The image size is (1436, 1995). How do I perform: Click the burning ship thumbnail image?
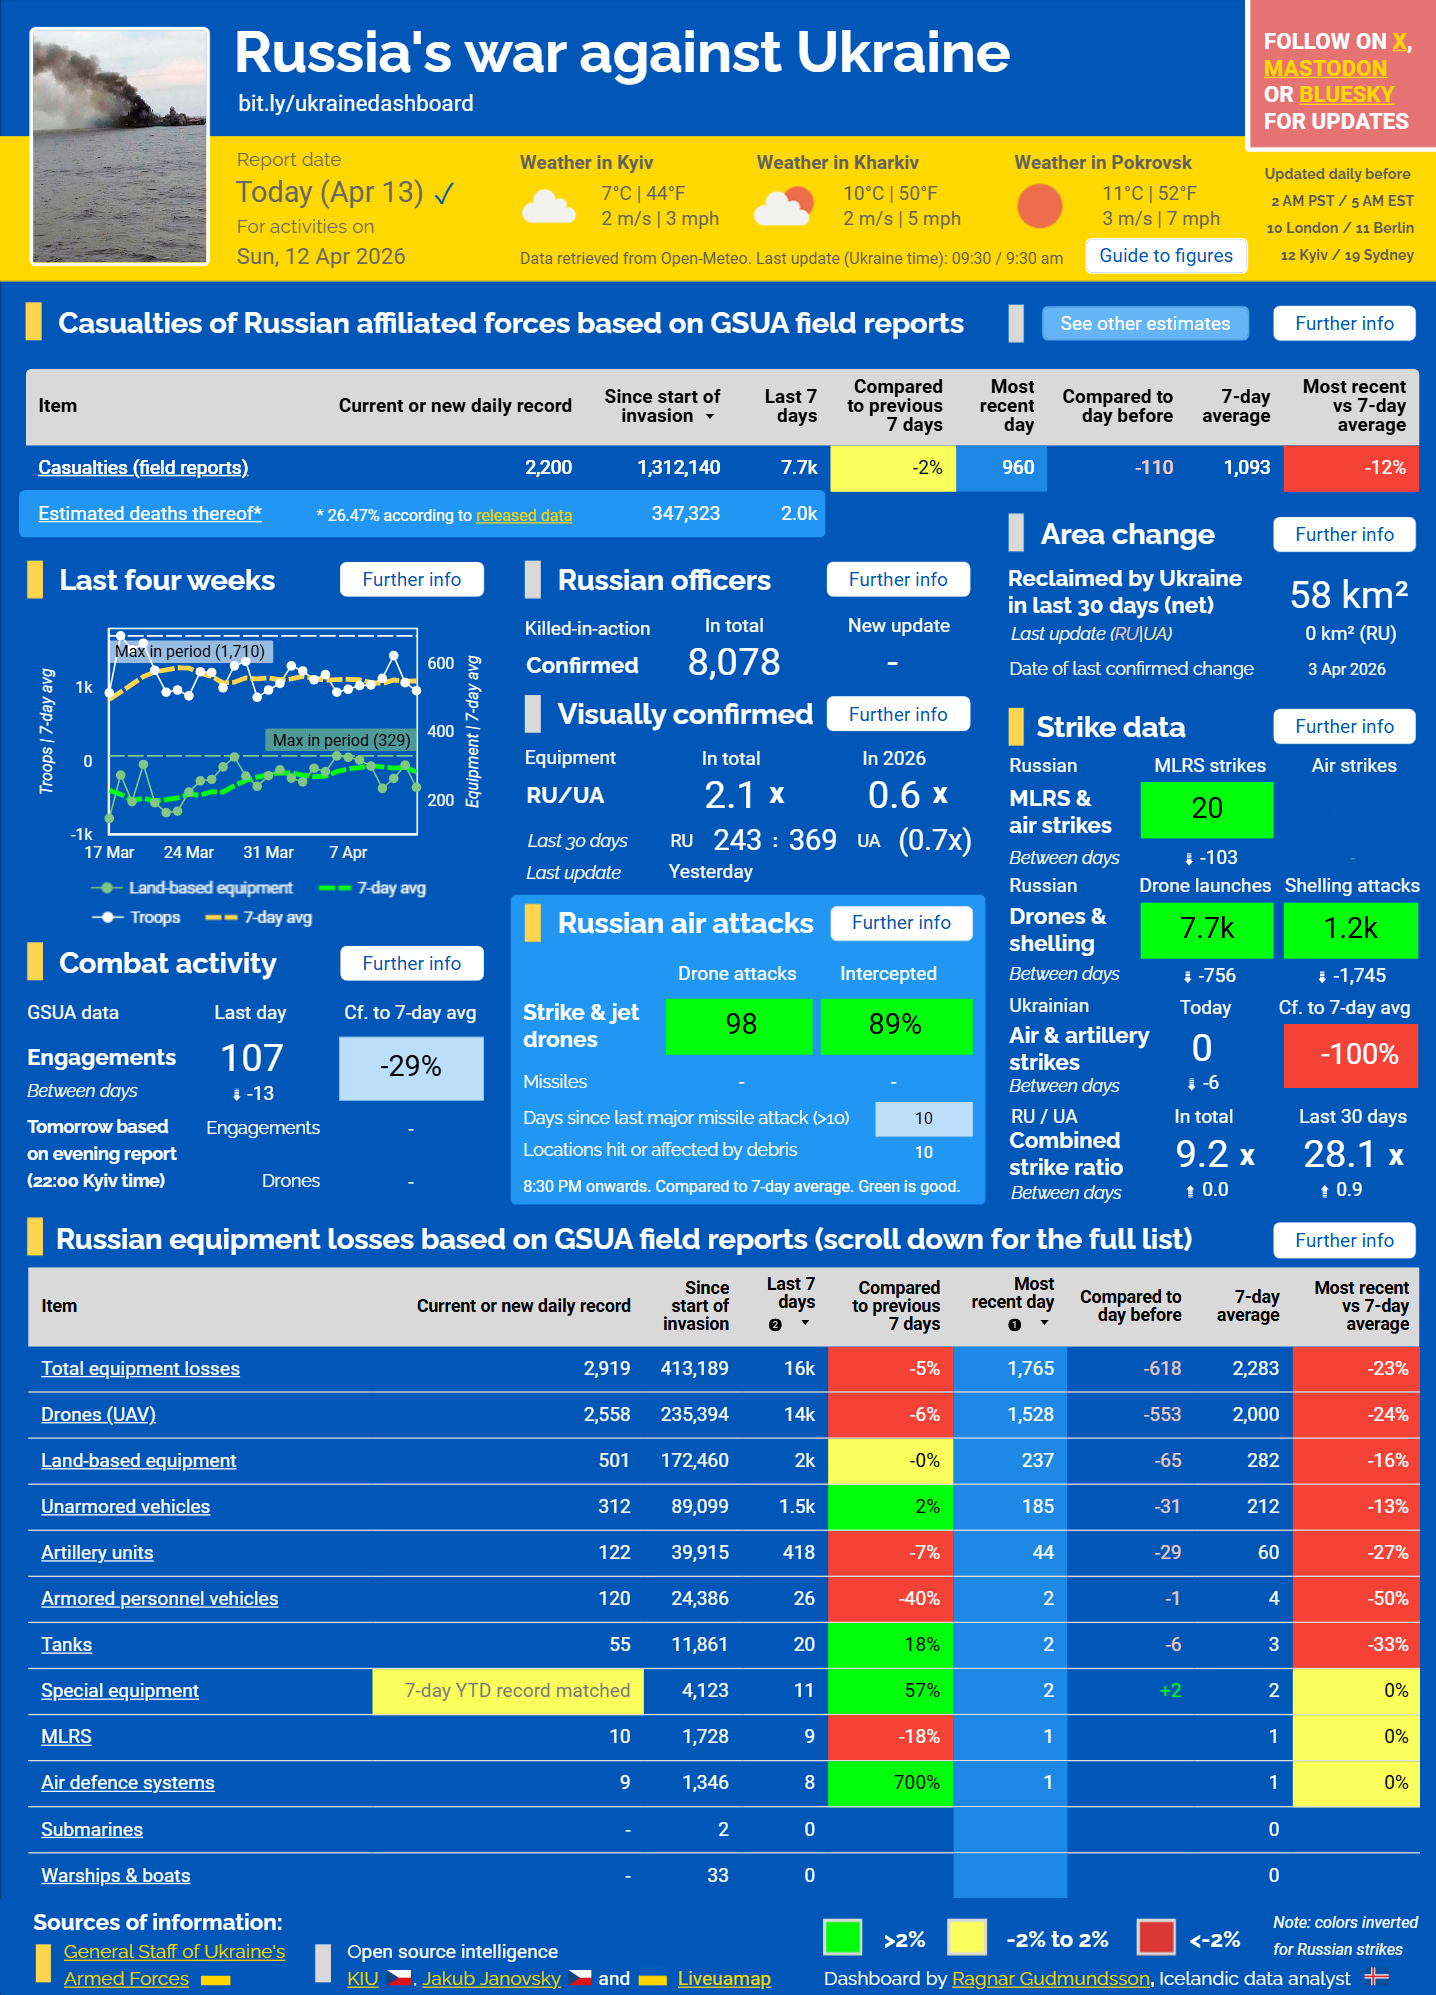pyautogui.click(x=120, y=146)
